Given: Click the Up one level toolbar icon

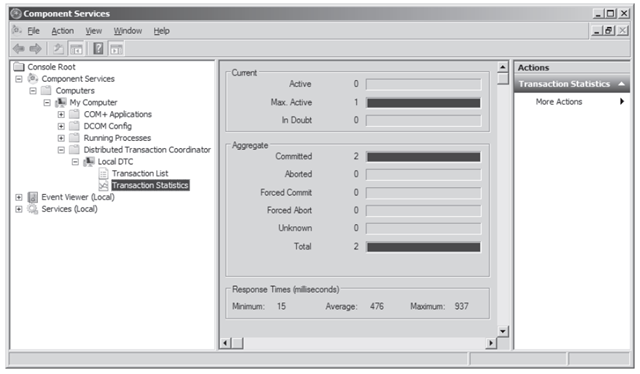Looking at the screenshot, I should [58, 49].
